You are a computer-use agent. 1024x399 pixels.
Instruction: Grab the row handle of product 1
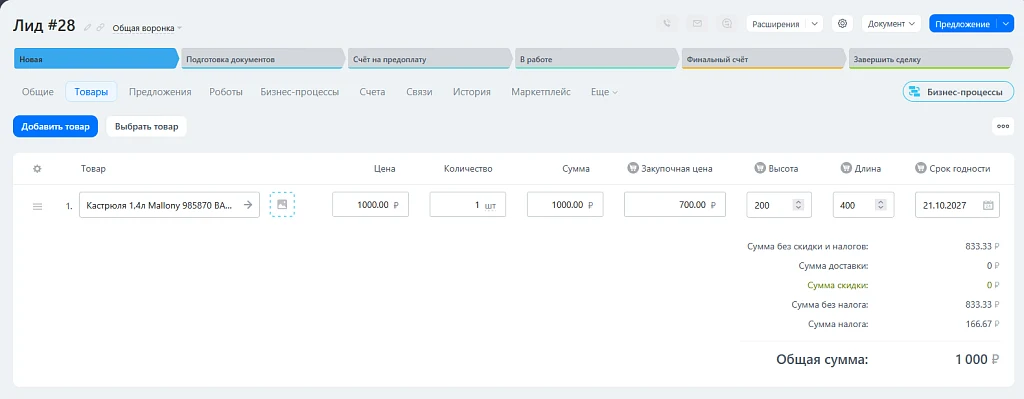click(x=37, y=206)
